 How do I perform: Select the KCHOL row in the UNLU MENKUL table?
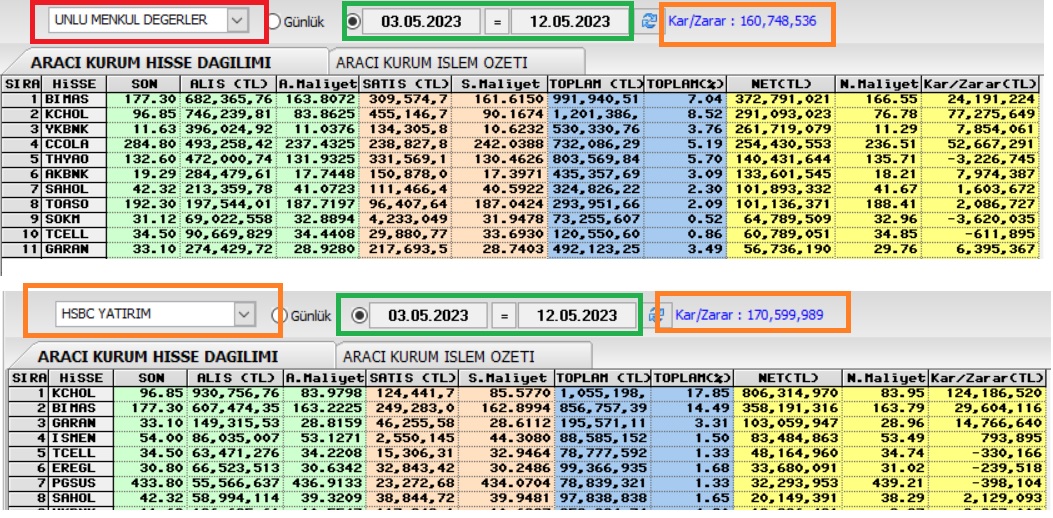click(520, 115)
